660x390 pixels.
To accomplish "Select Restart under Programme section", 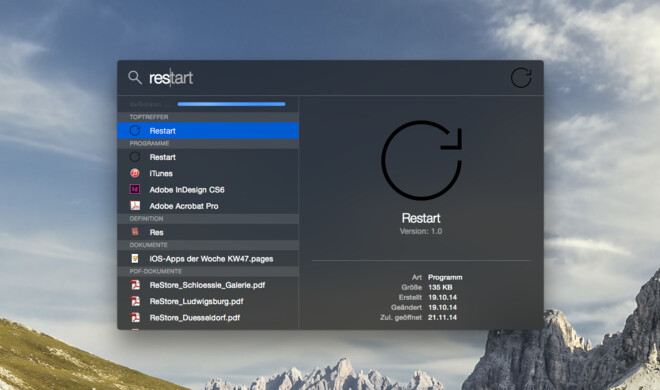I will 208,157.
